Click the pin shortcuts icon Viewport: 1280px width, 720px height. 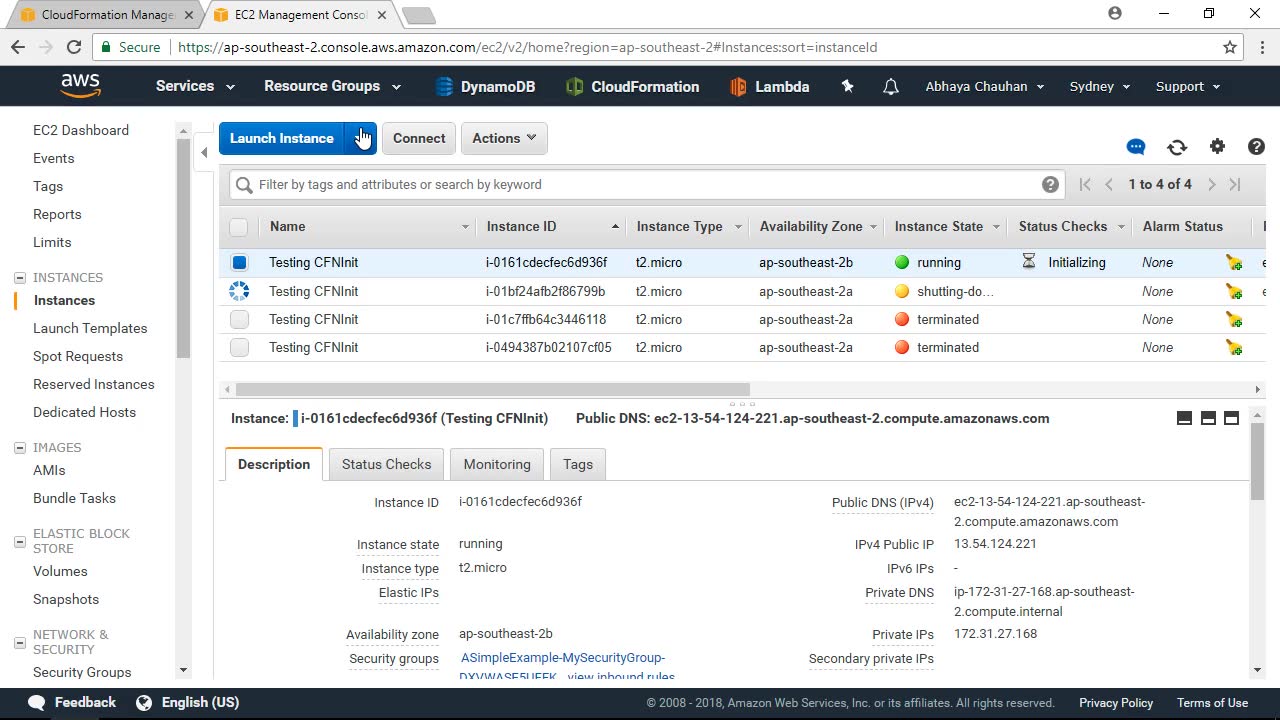pos(848,87)
